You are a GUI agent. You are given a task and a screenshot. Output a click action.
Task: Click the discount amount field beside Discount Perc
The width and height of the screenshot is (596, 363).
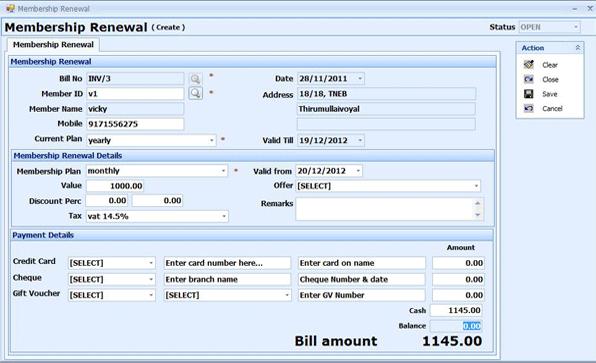click(x=157, y=201)
